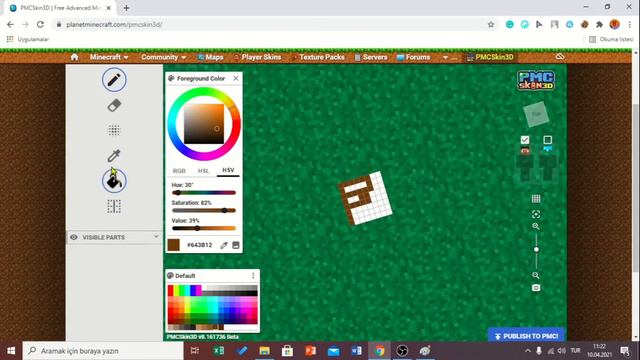Viewport: 640px width, 360px height.
Task: Click the zoom out magnifier icon
Action: [536, 276]
